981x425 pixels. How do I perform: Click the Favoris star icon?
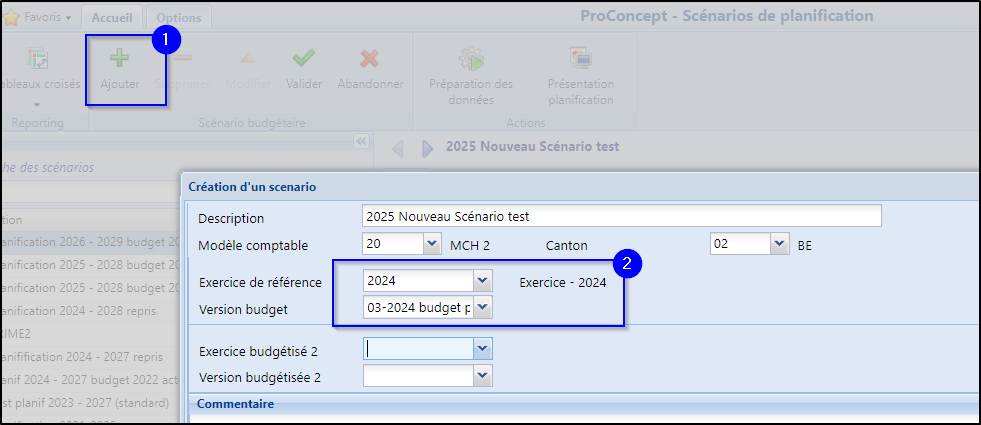coord(11,18)
